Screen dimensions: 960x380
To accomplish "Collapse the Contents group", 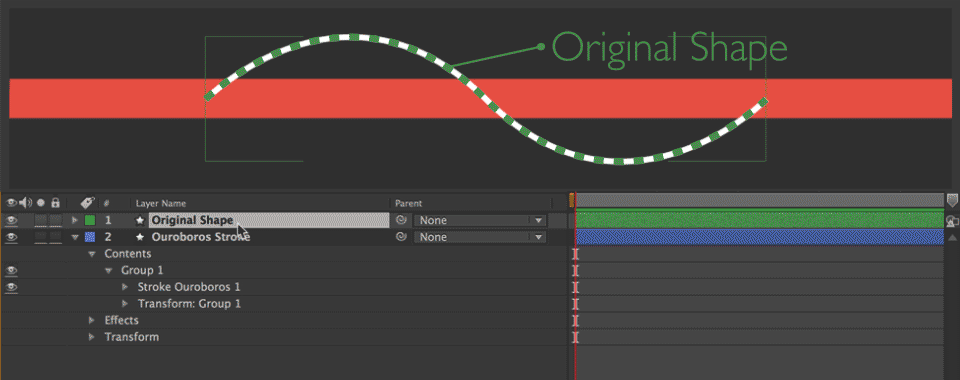I will [92, 254].
